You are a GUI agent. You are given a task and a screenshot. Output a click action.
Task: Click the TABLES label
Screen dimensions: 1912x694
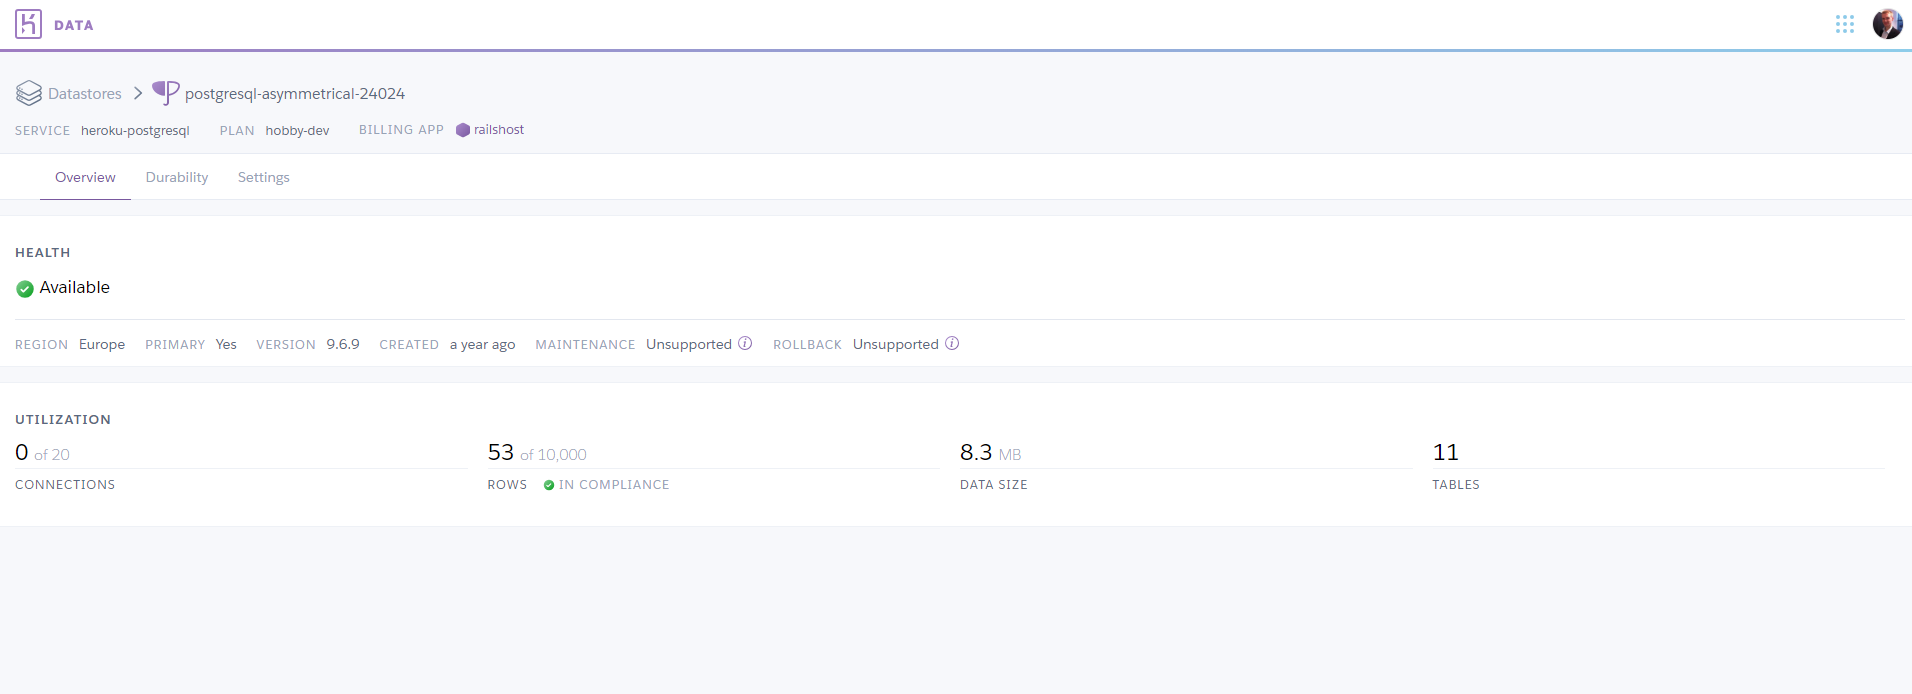pyautogui.click(x=1456, y=485)
